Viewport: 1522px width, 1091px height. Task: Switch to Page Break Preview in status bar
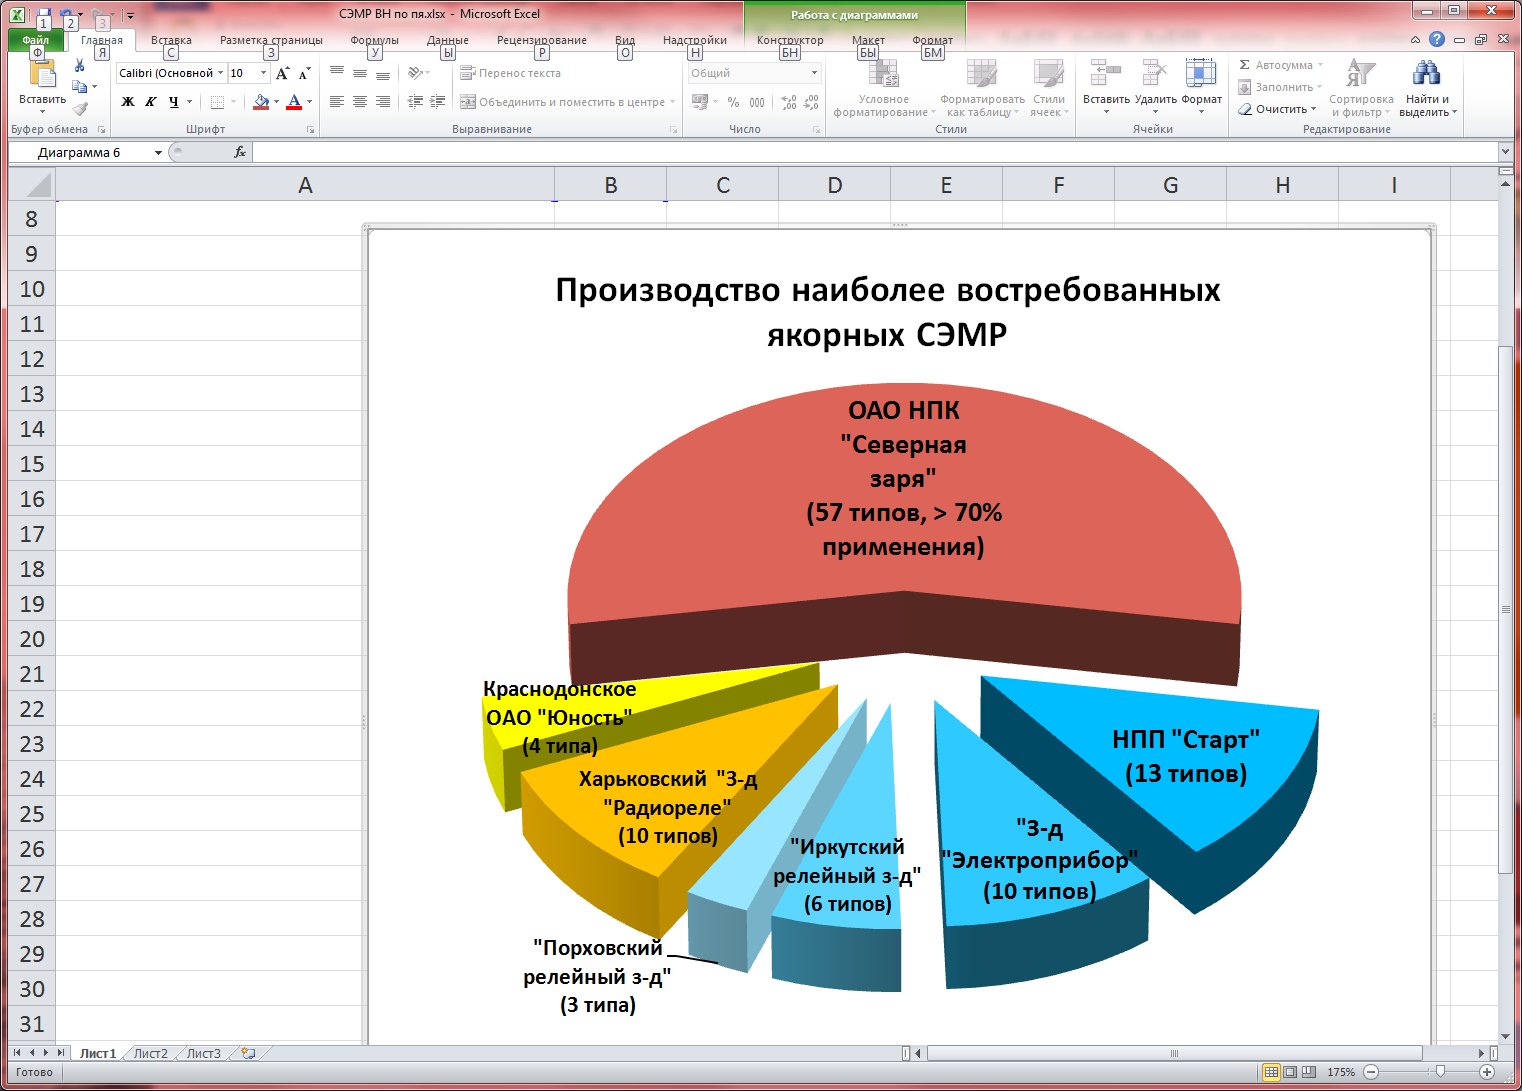click(x=1309, y=1072)
